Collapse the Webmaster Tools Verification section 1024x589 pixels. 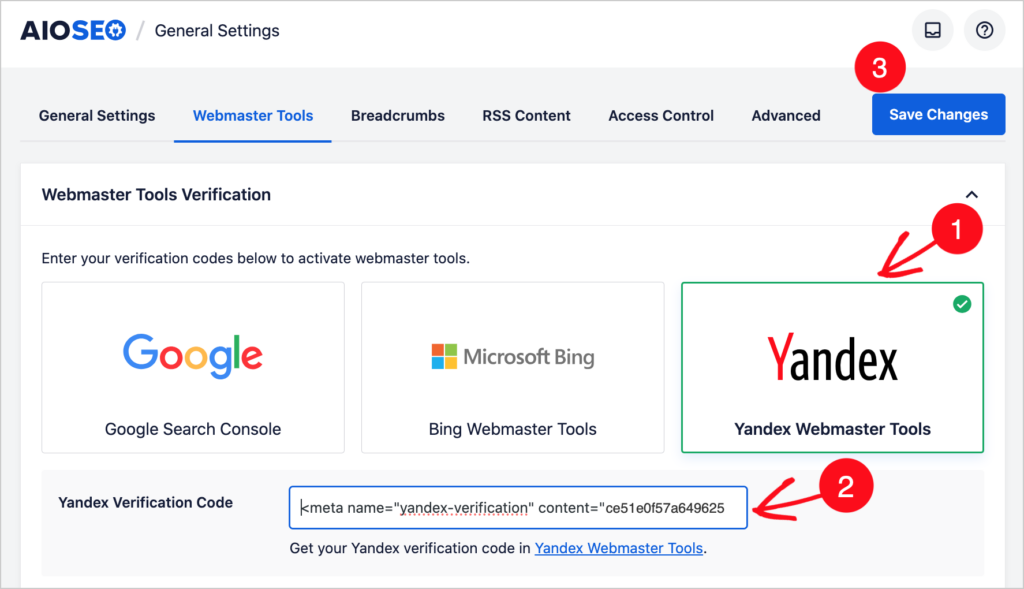pos(971,195)
